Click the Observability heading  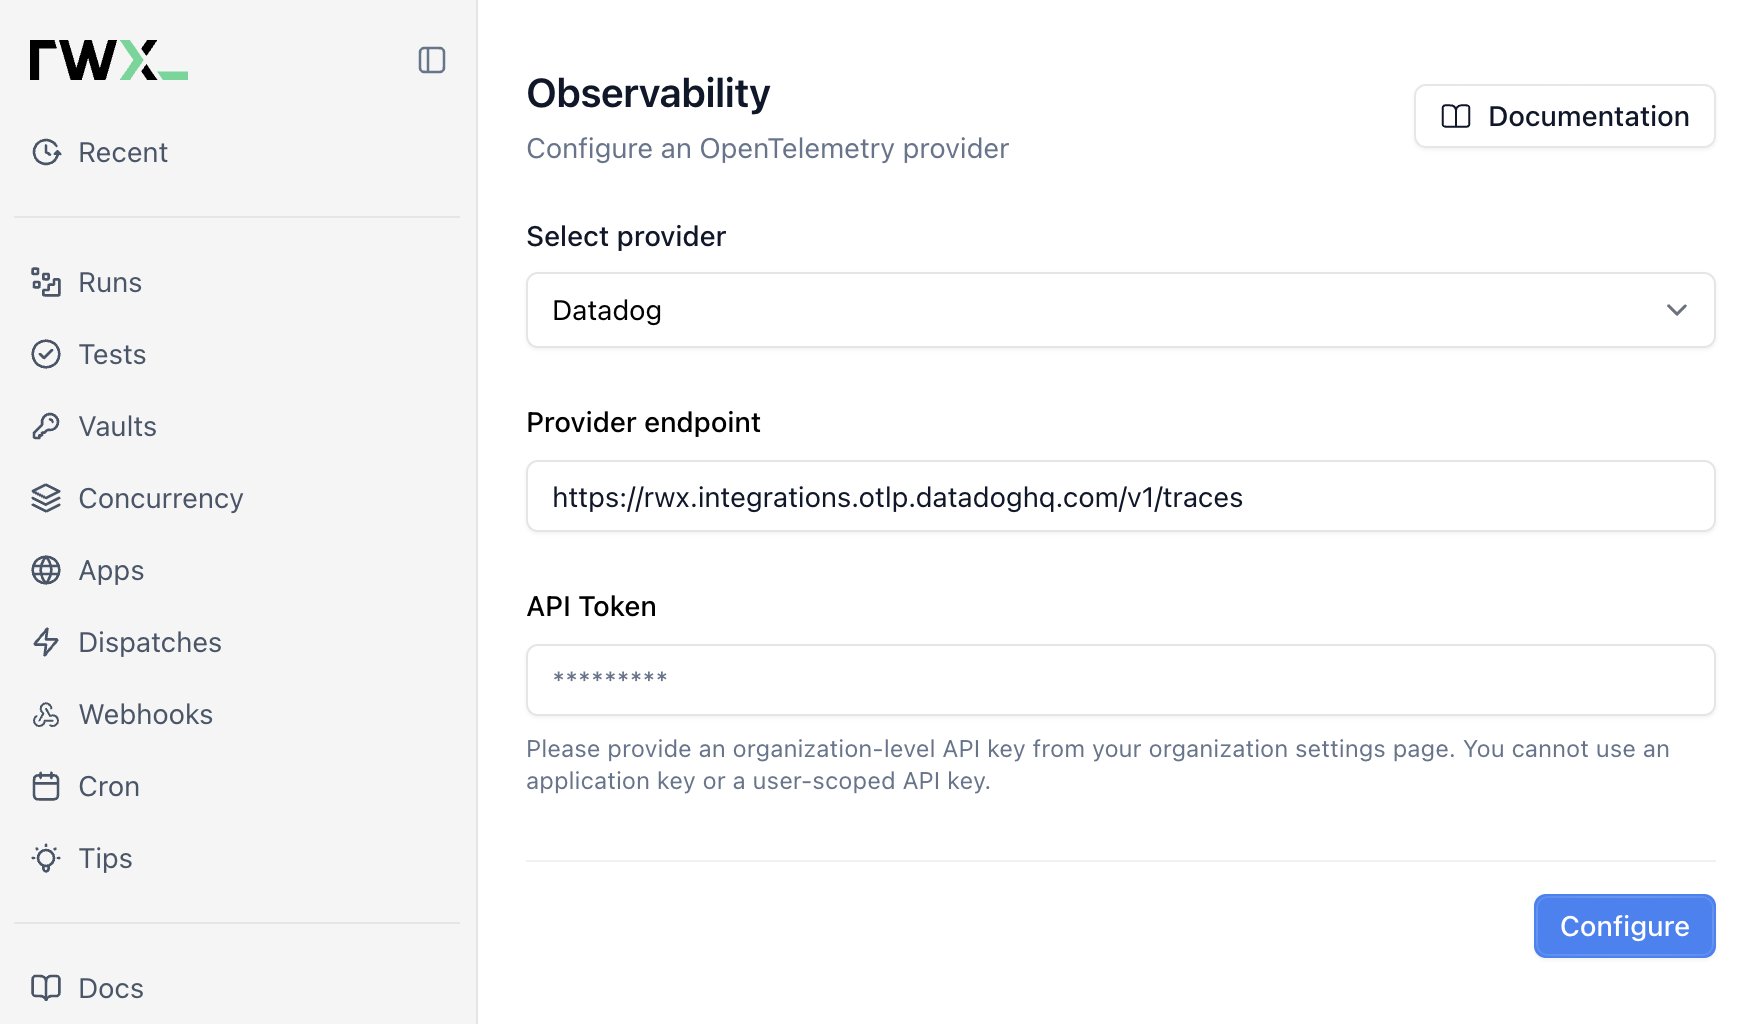(x=648, y=93)
